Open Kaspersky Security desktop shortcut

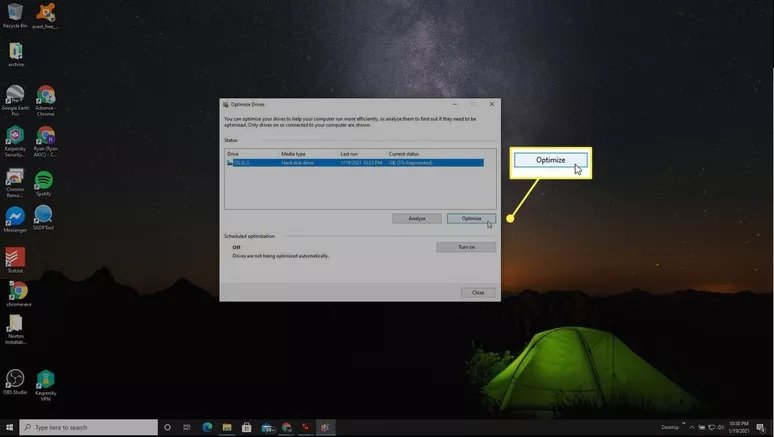[15, 141]
